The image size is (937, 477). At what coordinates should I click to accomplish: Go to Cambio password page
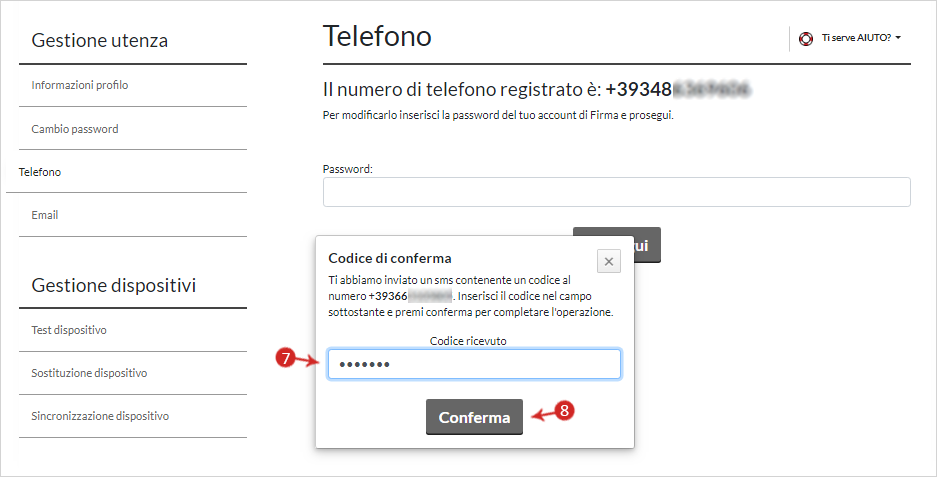pos(75,129)
